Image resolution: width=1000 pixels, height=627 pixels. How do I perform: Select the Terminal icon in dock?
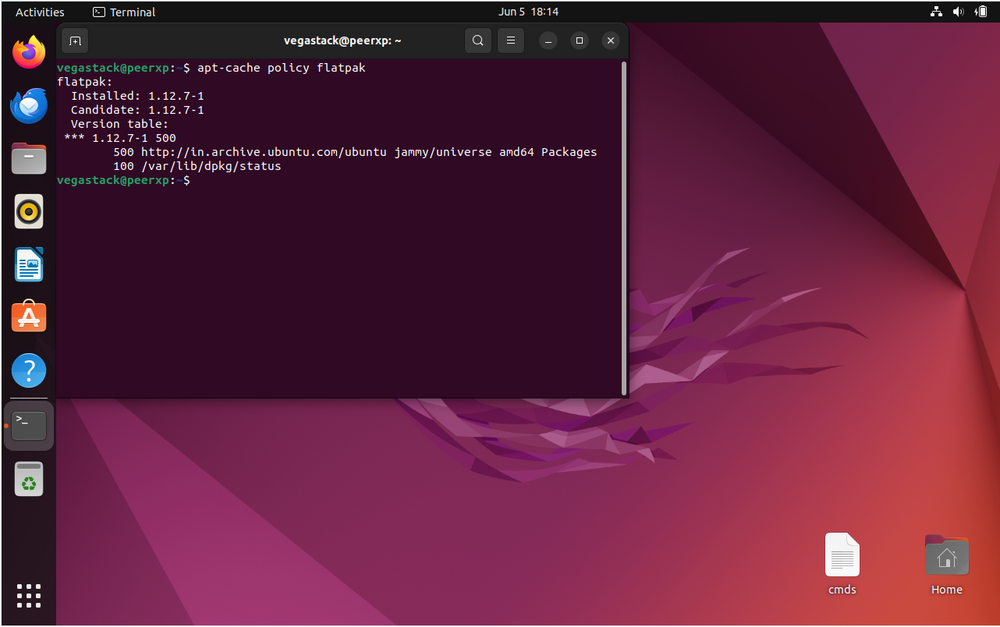pos(29,425)
